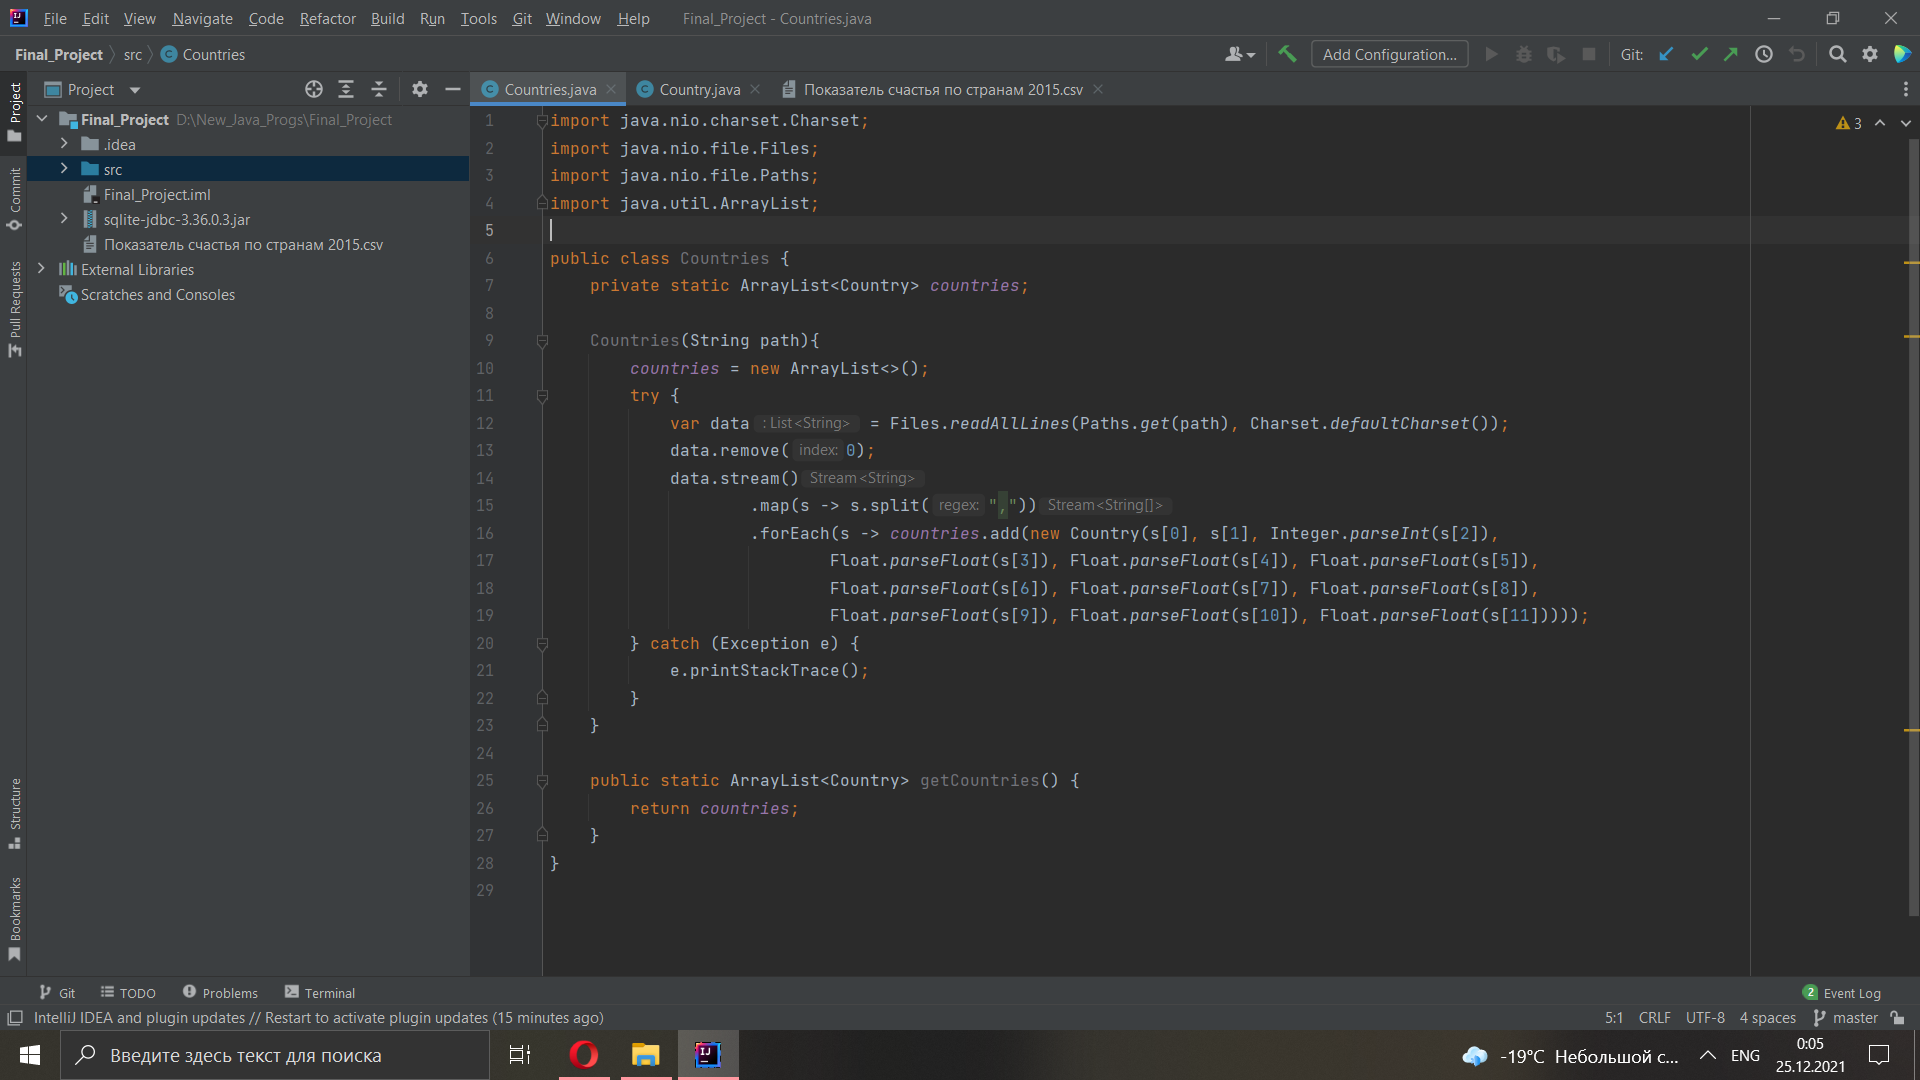Hide the Project tool window
Viewport: 1920px width, 1080px height.
(x=452, y=89)
